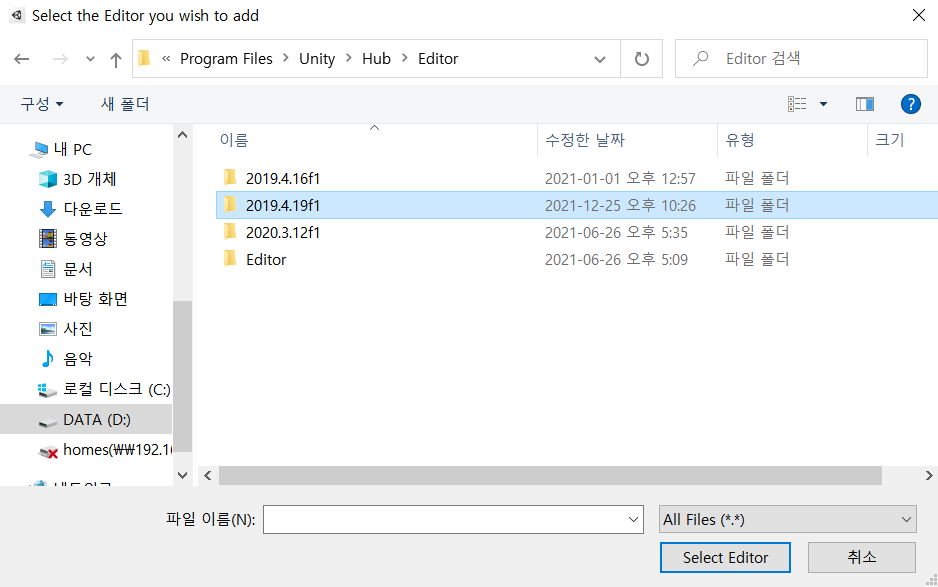Click the Unity icon in title bar
Viewport: 938px width, 587px height.
coord(17,16)
